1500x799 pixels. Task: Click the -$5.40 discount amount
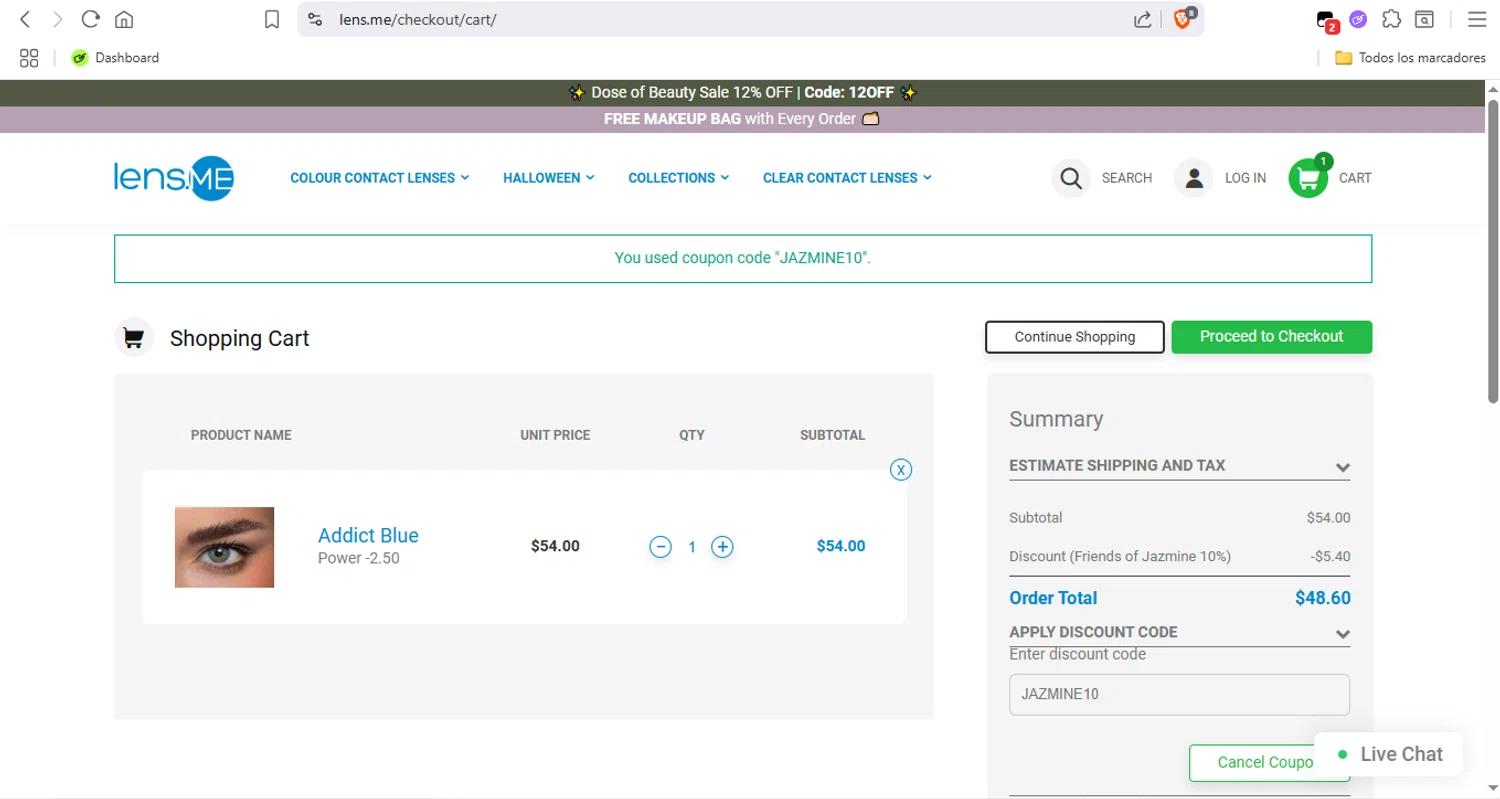pos(1330,556)
